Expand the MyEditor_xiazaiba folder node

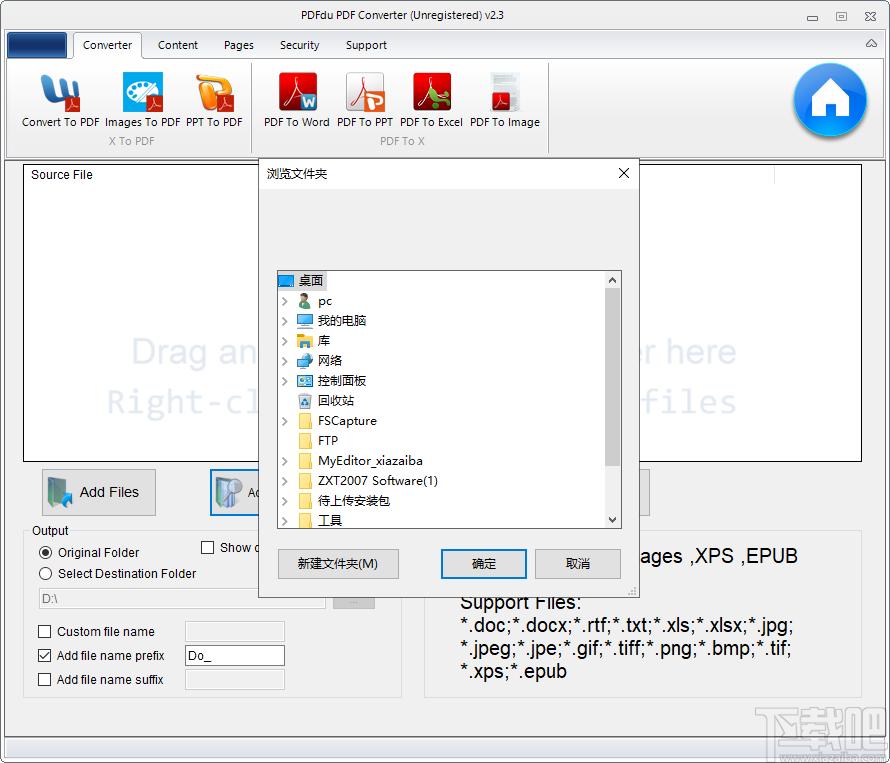[285, 460]
